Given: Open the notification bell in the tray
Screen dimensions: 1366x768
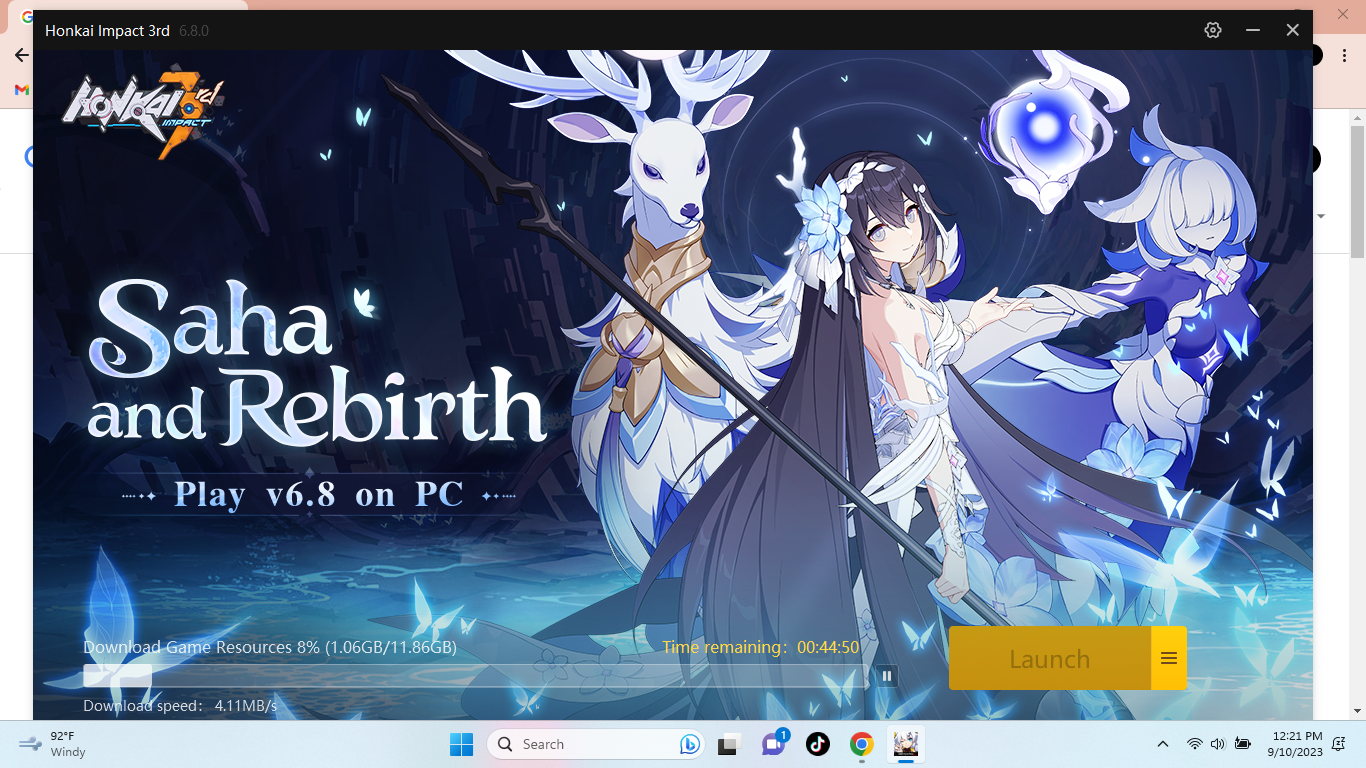Looking at the screenshot, I should click(1338, 744).
